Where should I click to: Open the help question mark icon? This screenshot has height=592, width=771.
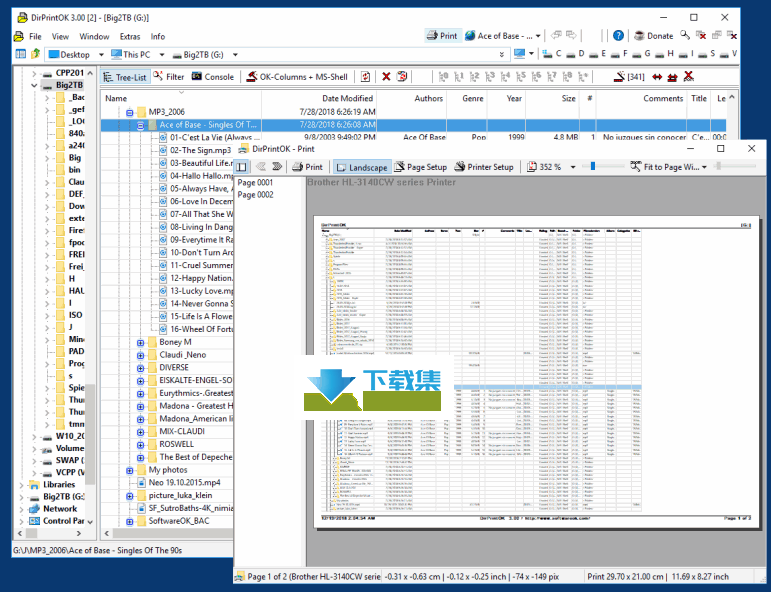[x=618, y=36]
